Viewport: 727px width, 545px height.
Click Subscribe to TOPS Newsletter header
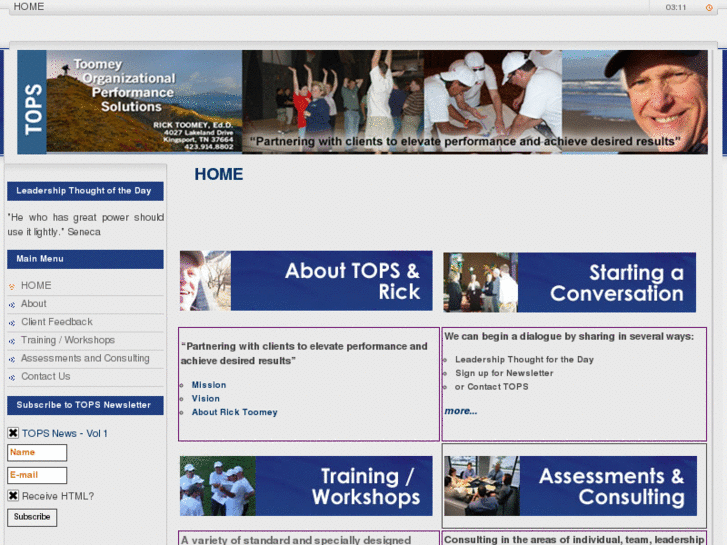85,405
